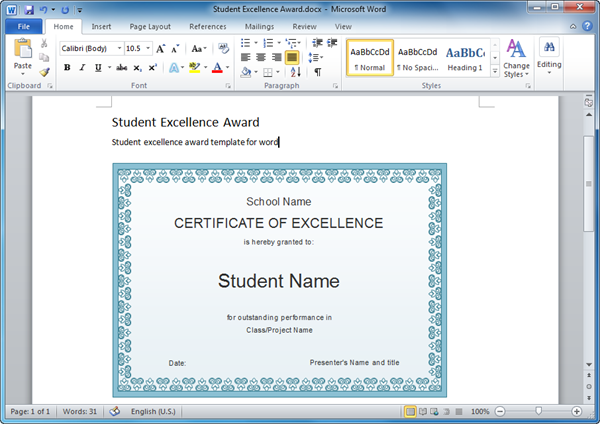Click the Format Painter brush icon
Image resolution: width=600 pixels, height=424 pixels.
[x=45, y=72]
